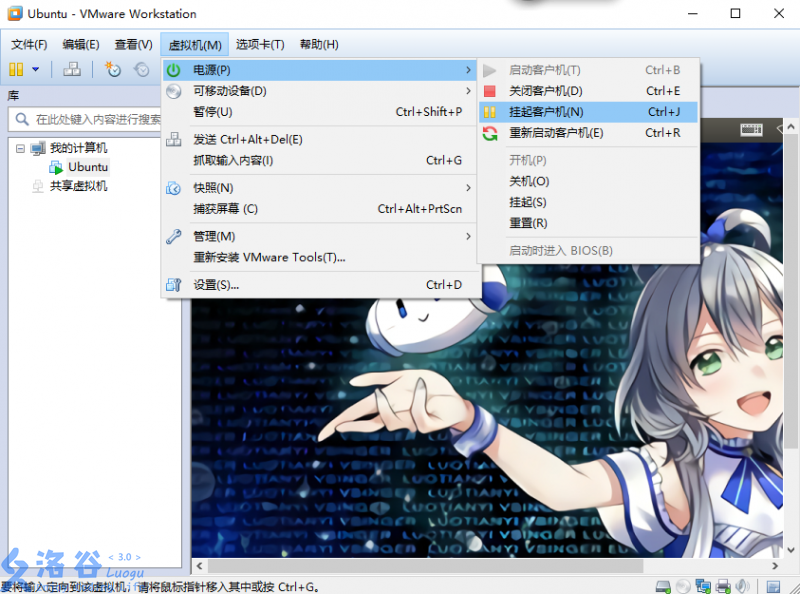The image size is (800, 594).
Task: Select 挂起客户机(N)
Action: [588, 112]
